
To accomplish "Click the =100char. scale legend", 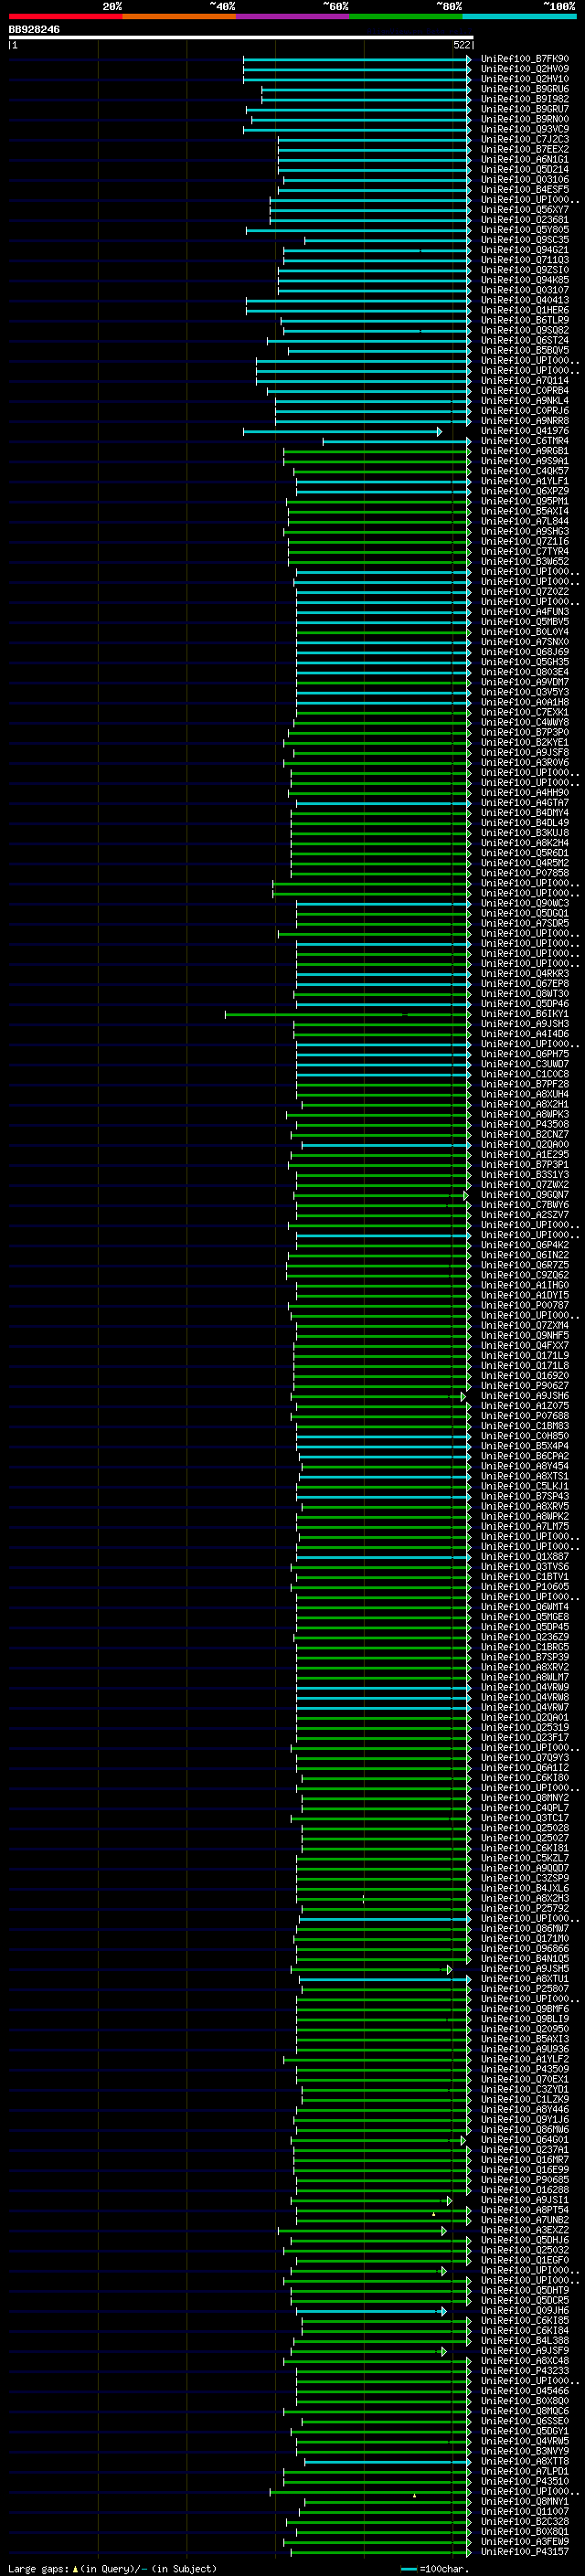I will (433, 2569).
